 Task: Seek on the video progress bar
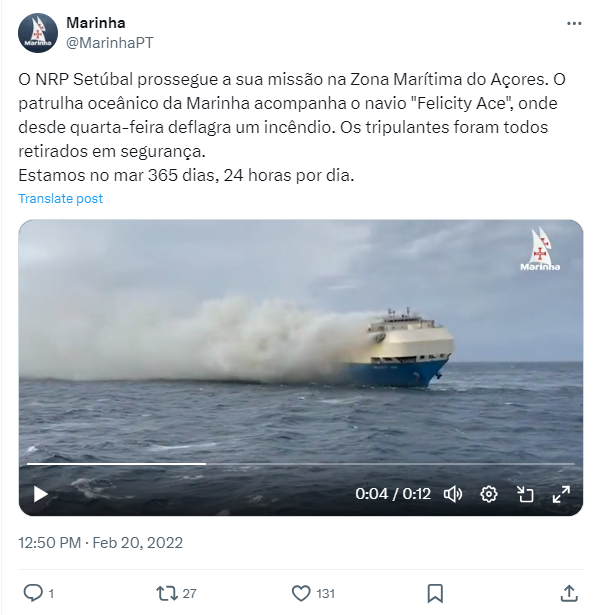click(300, 464)
